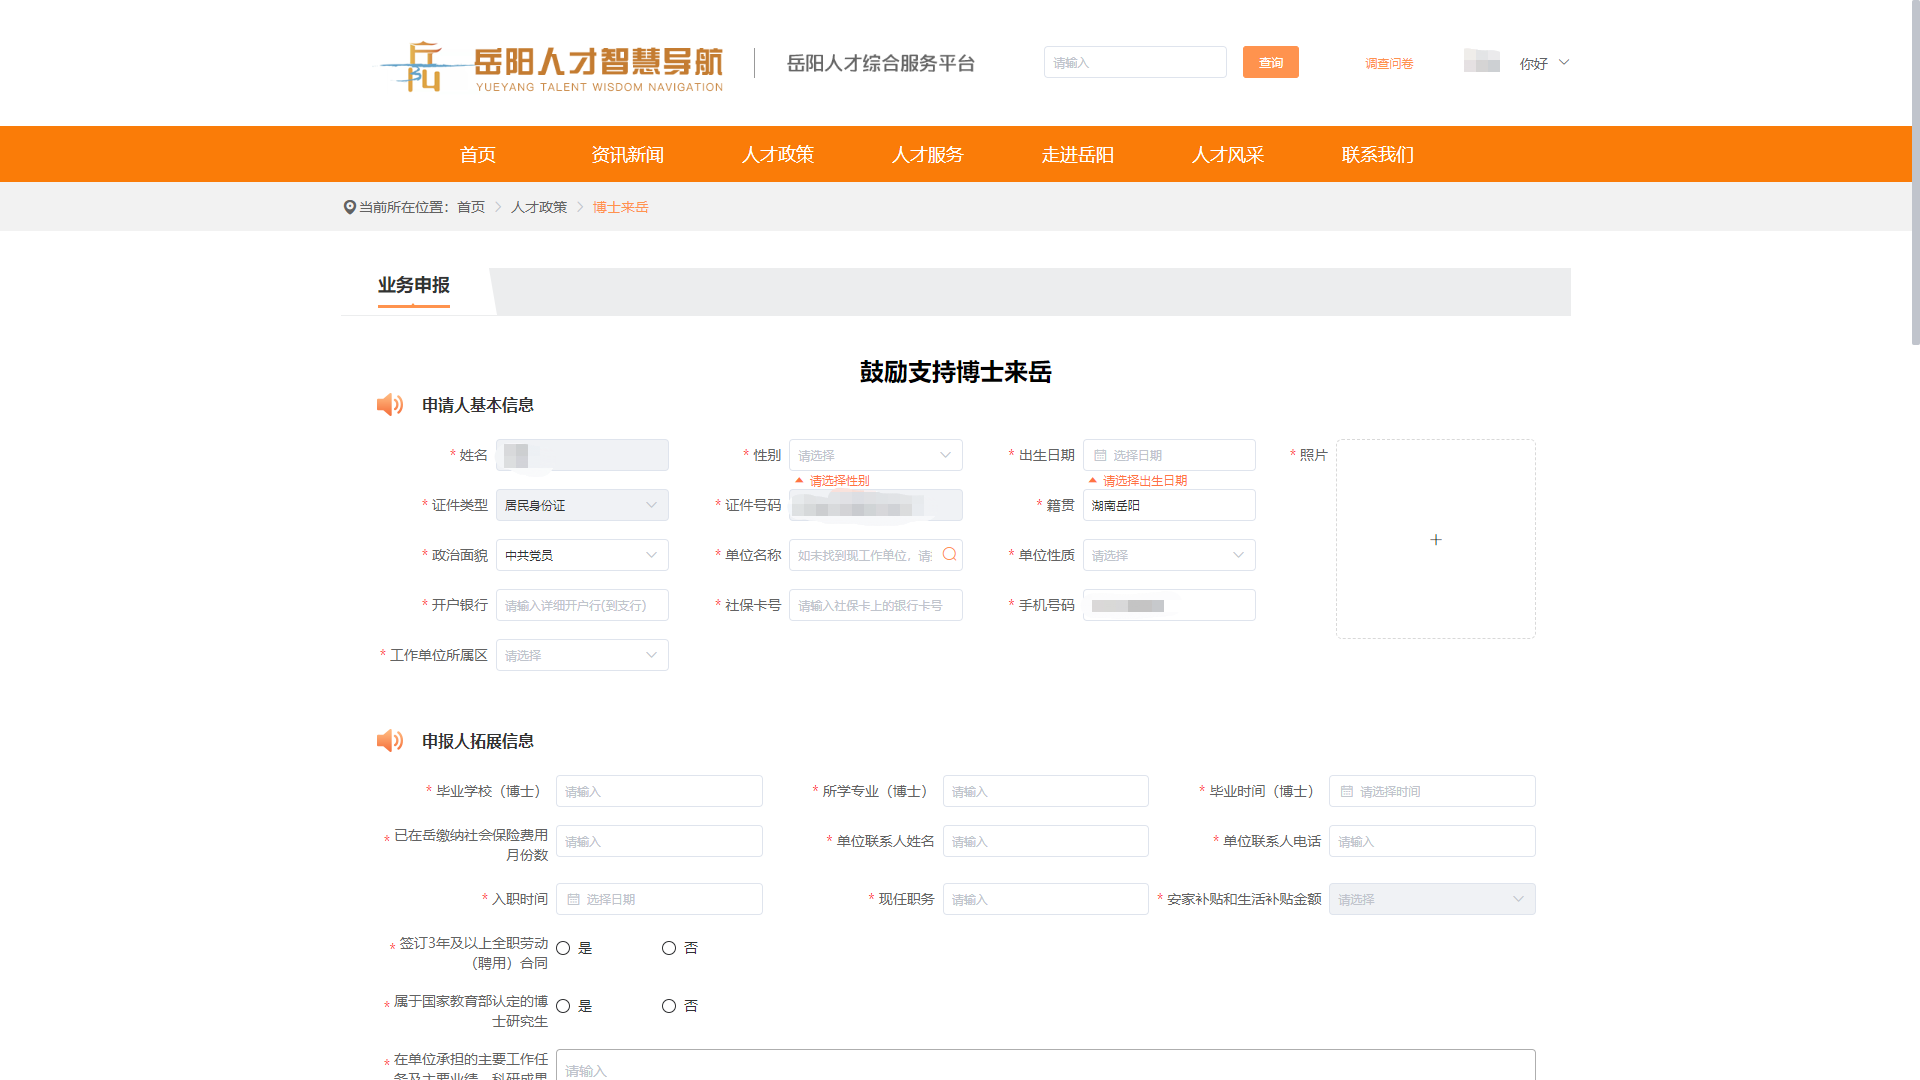Viewport: 1920px width, 1080px height.
Task: Click the plus icon to upload photo
Action: (1435, 539)
